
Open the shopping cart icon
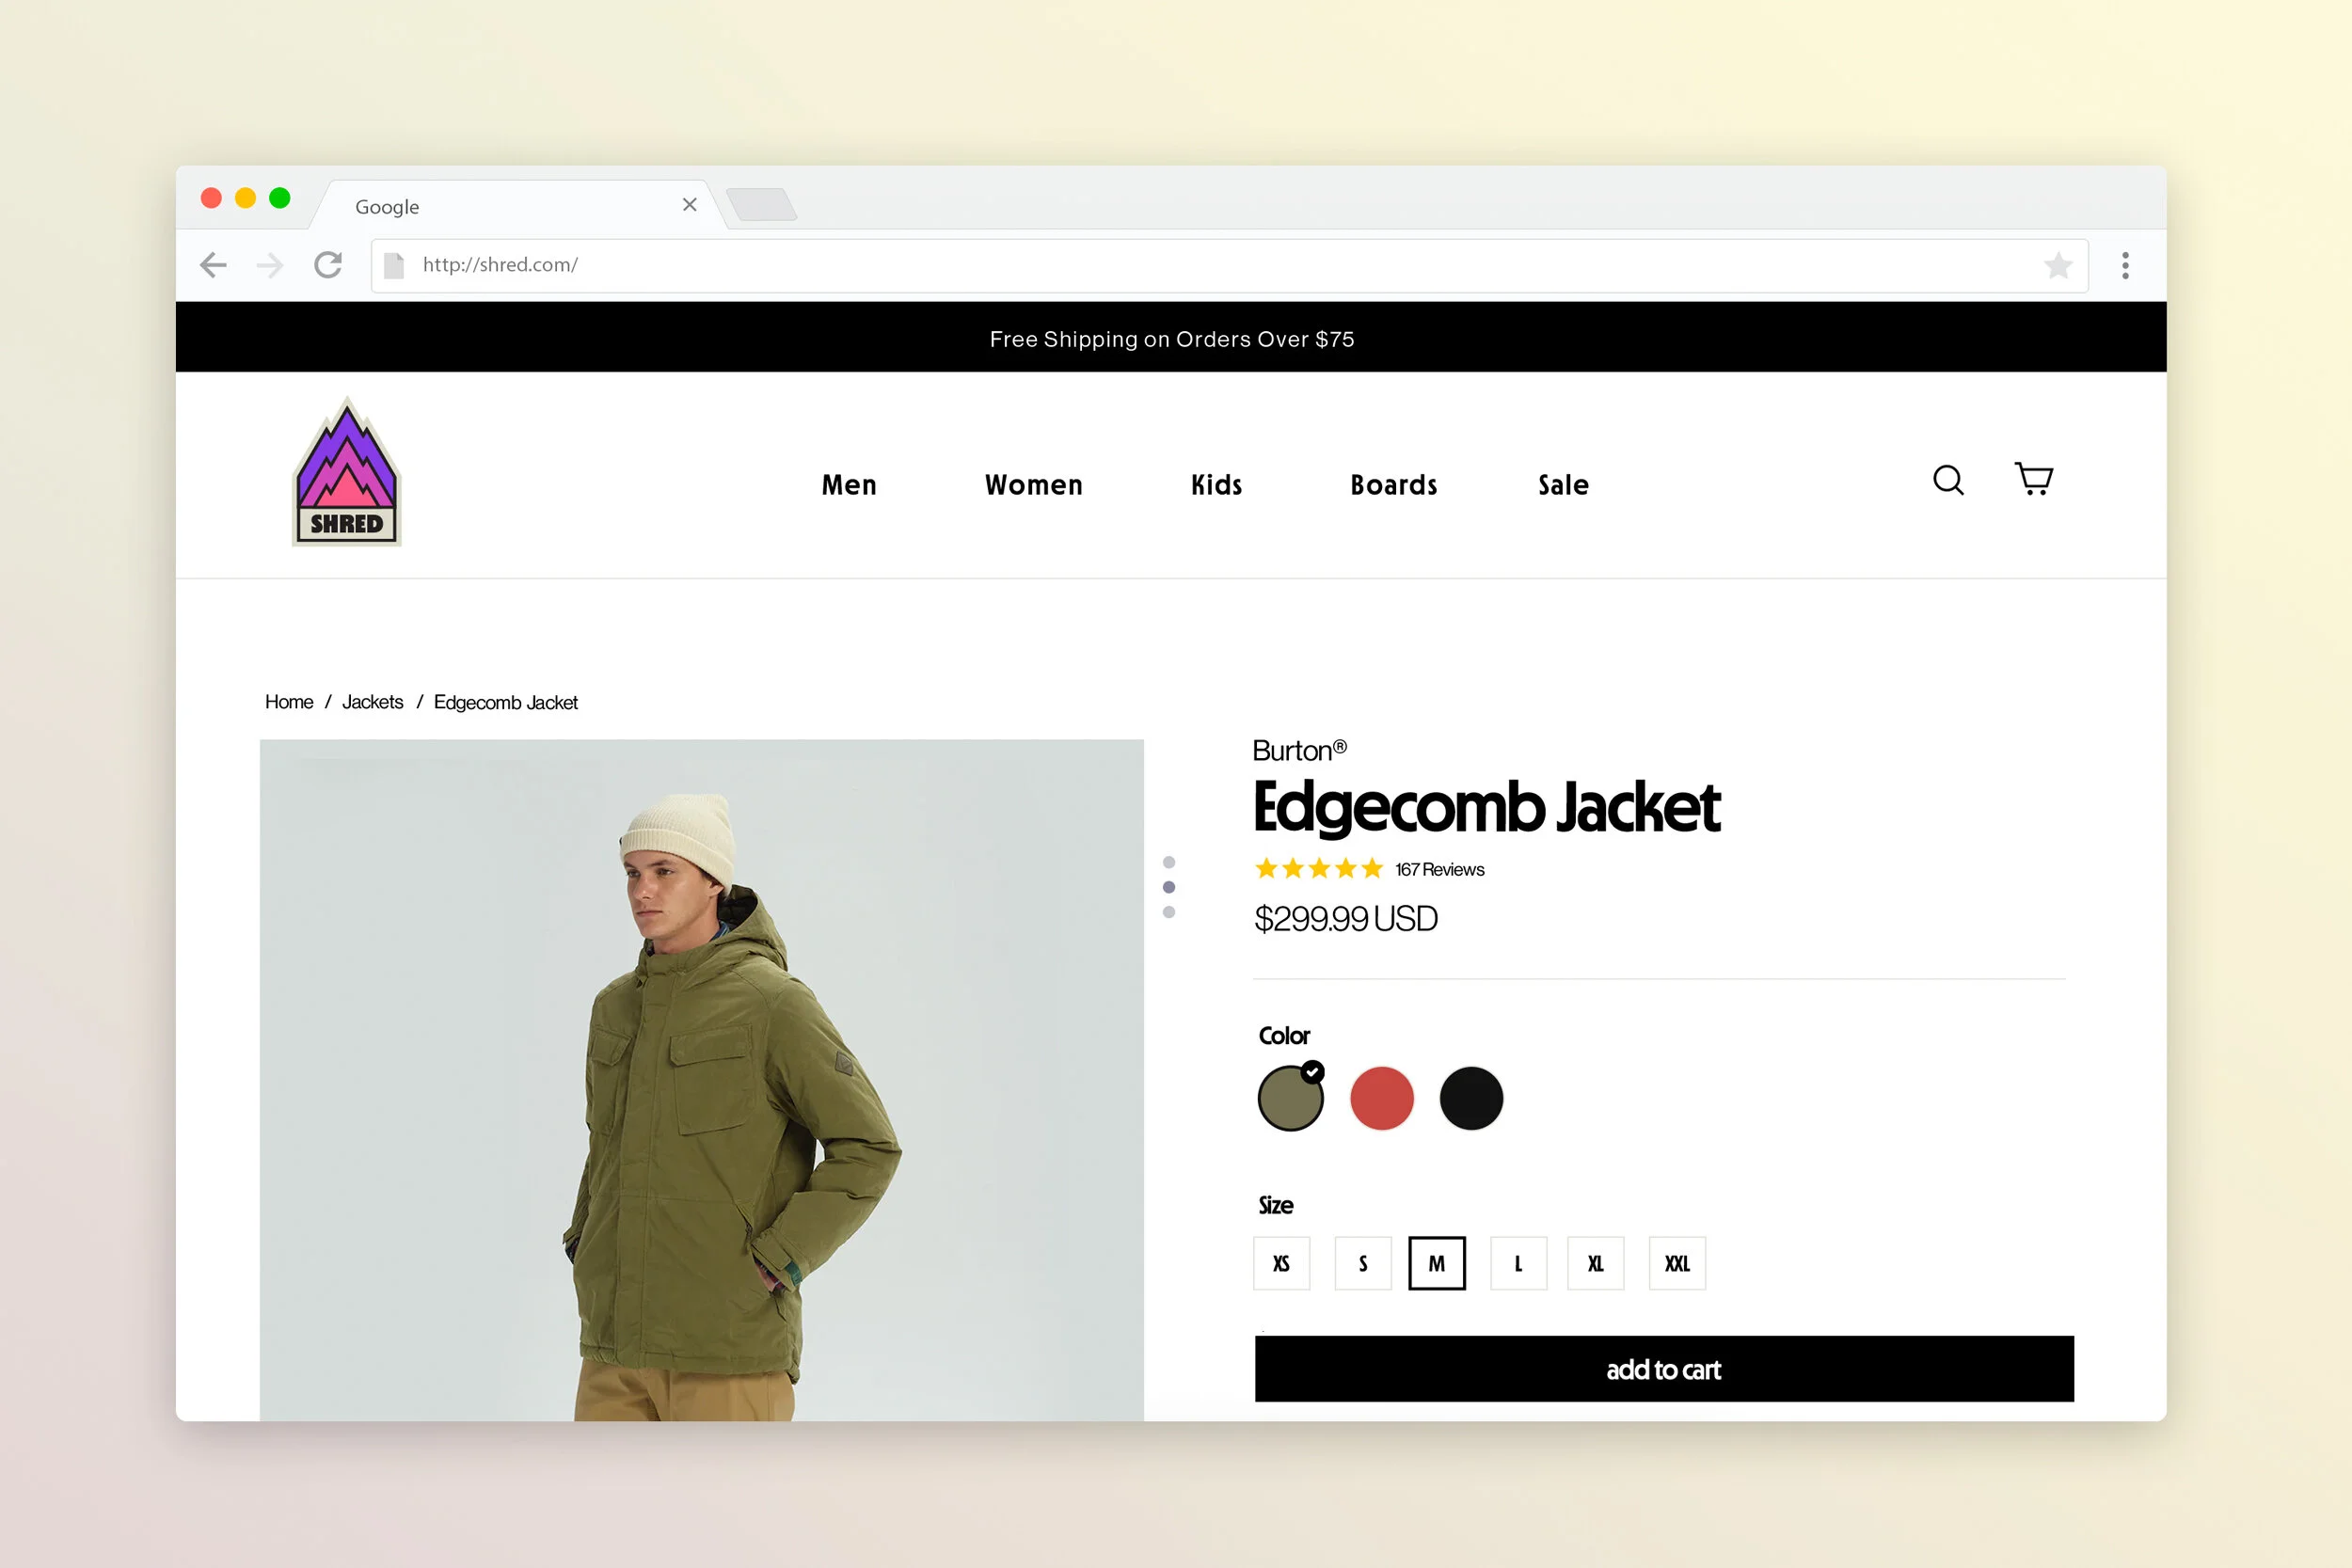pyautogui.click(x=2034, y=479)
